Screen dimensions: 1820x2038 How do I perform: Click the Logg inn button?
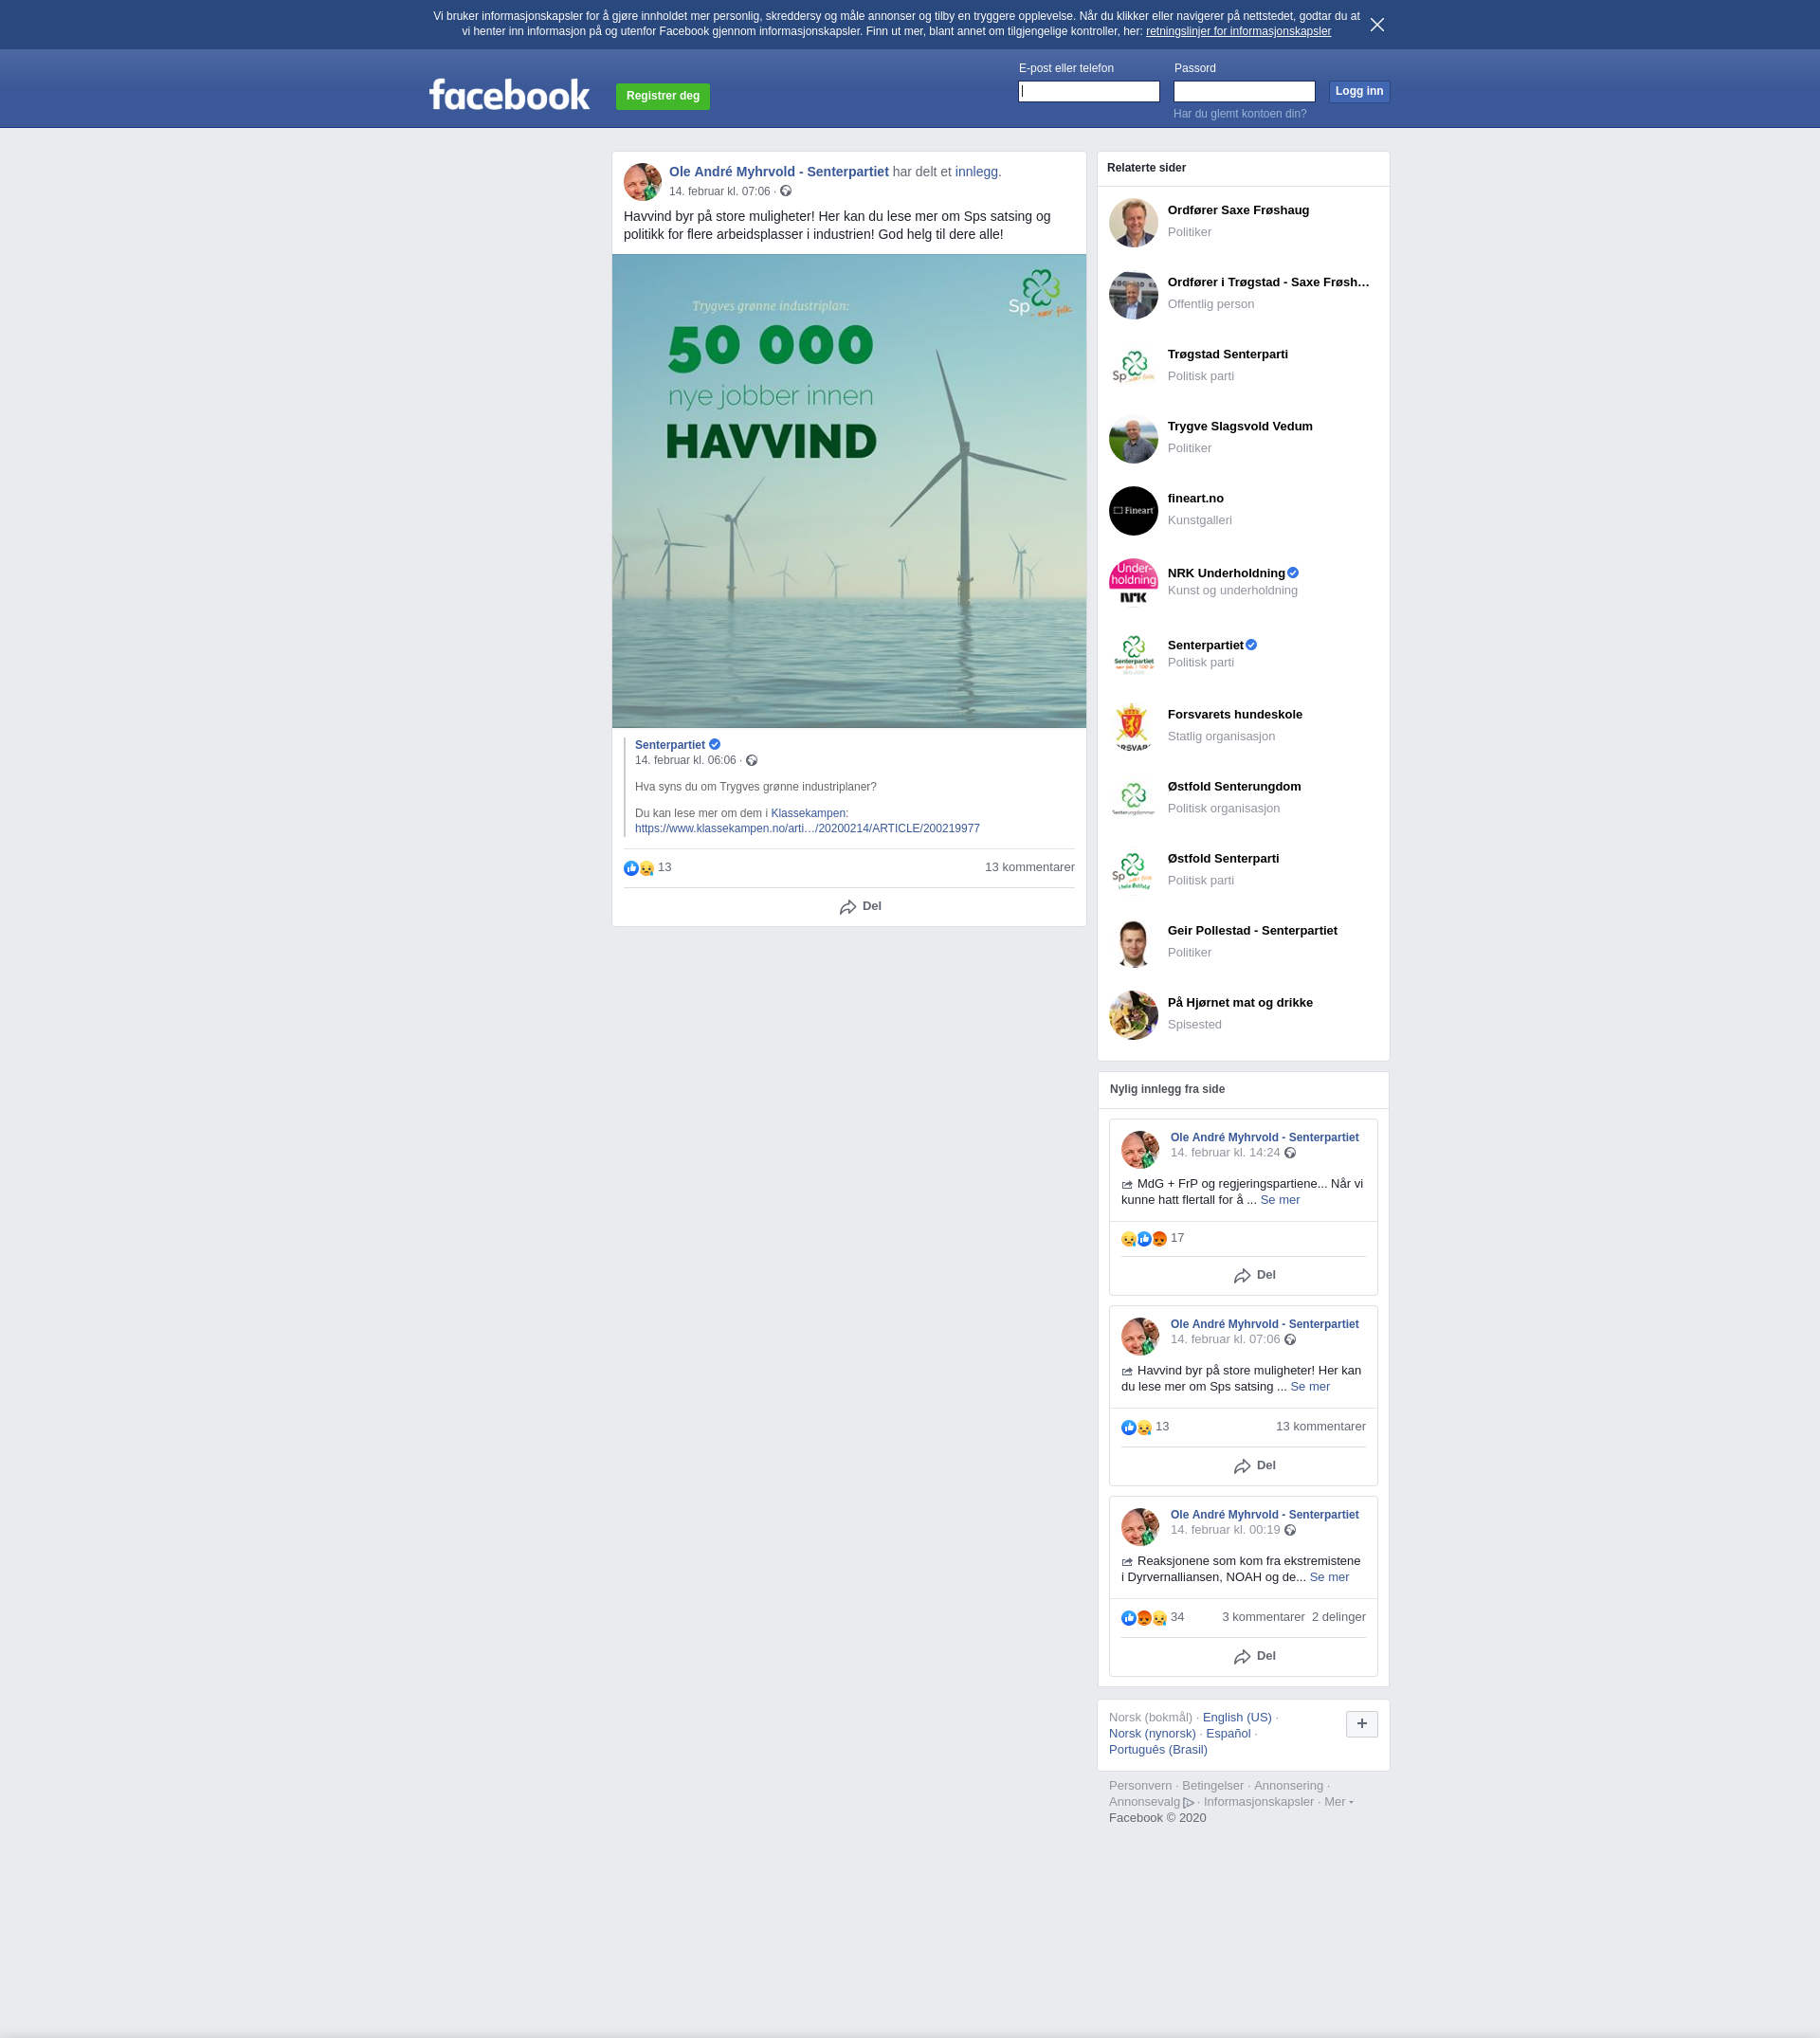(1358, 91)
